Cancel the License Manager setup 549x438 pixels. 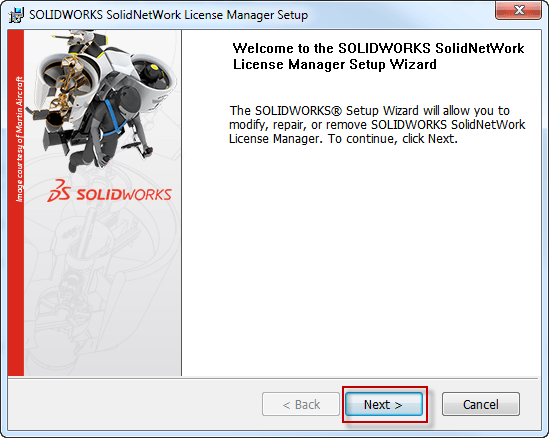[x=480, y=404]
